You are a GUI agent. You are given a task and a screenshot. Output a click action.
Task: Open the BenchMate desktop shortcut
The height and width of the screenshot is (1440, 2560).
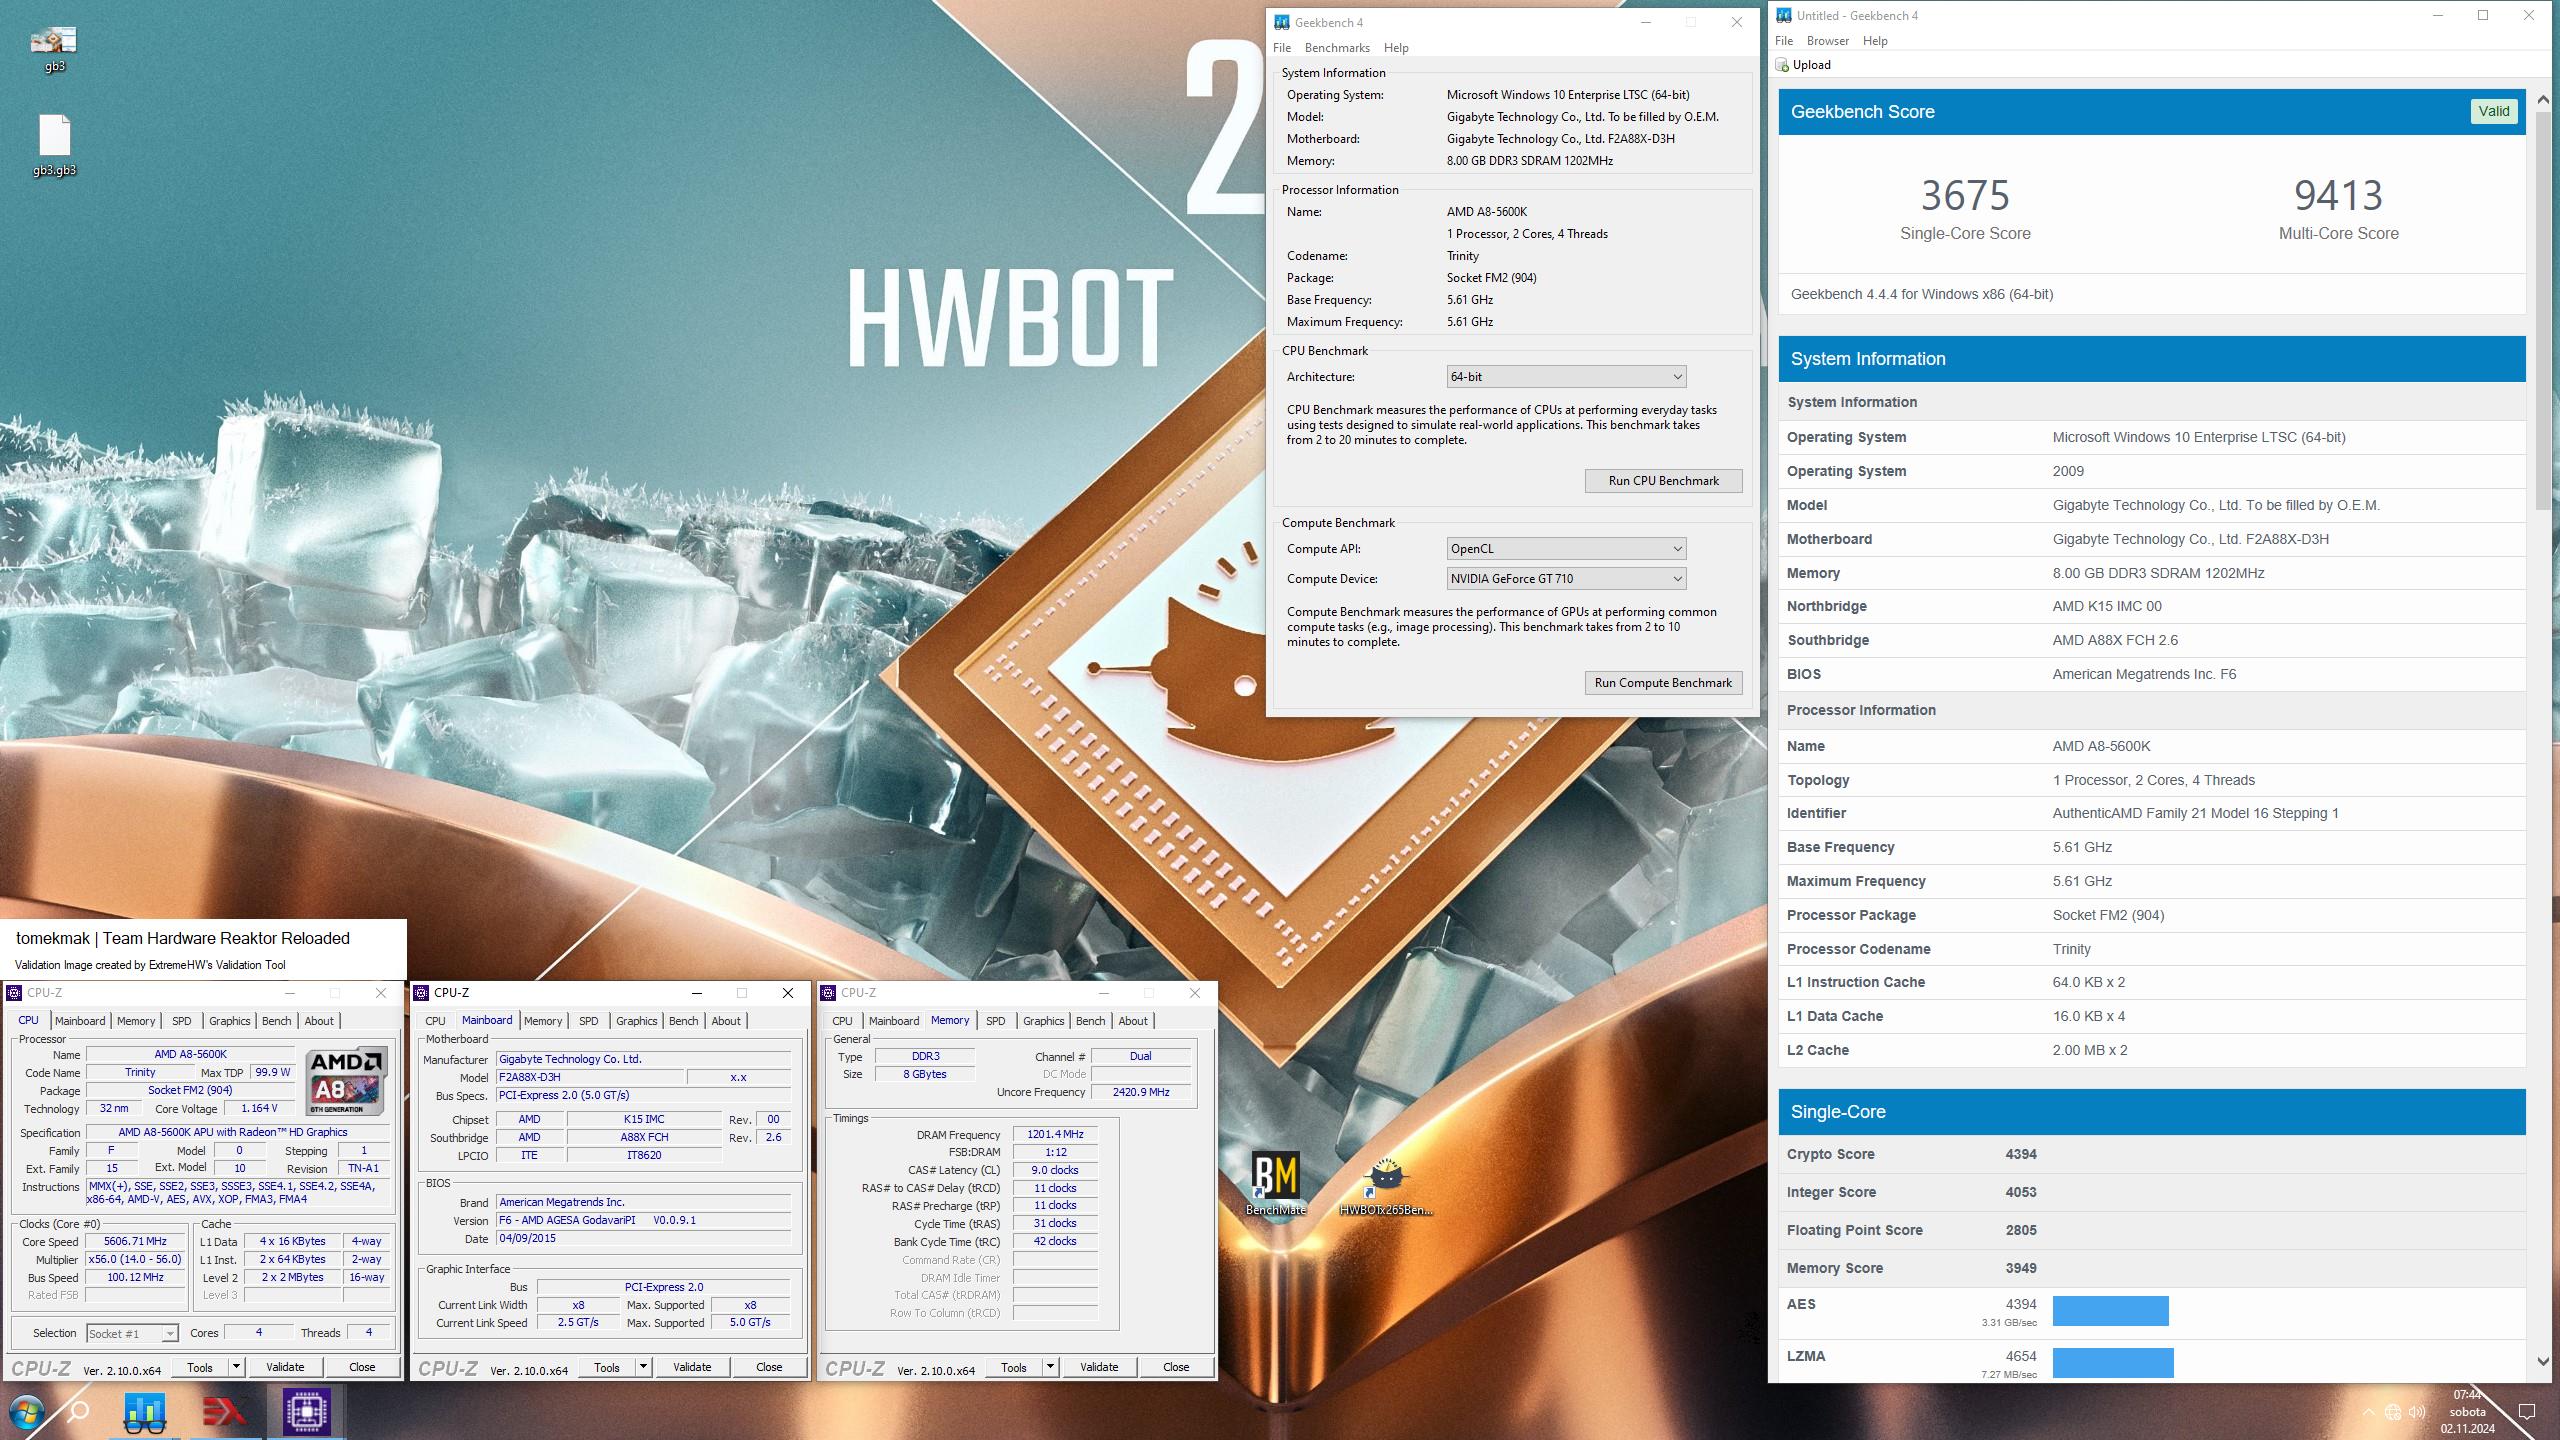pyautogui.click(x=1275, y=1183)
